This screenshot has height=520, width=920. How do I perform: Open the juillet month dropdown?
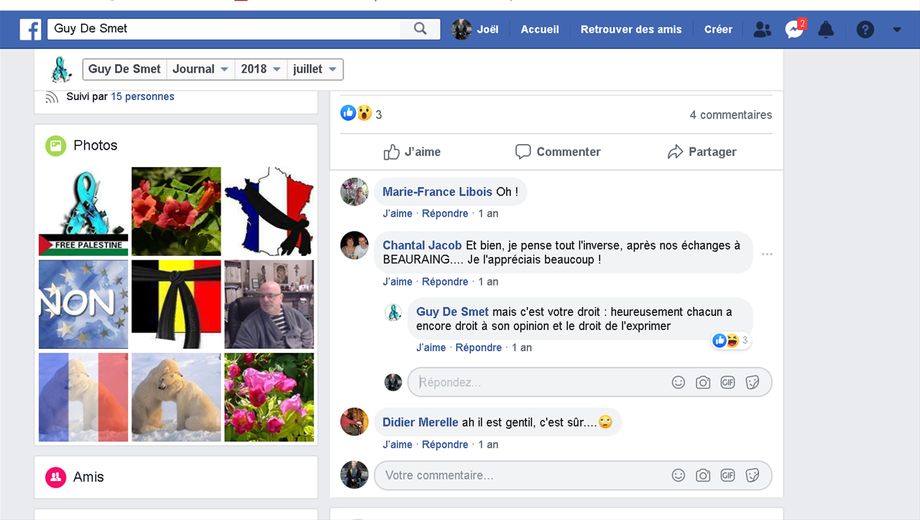(x=314, y=69)
